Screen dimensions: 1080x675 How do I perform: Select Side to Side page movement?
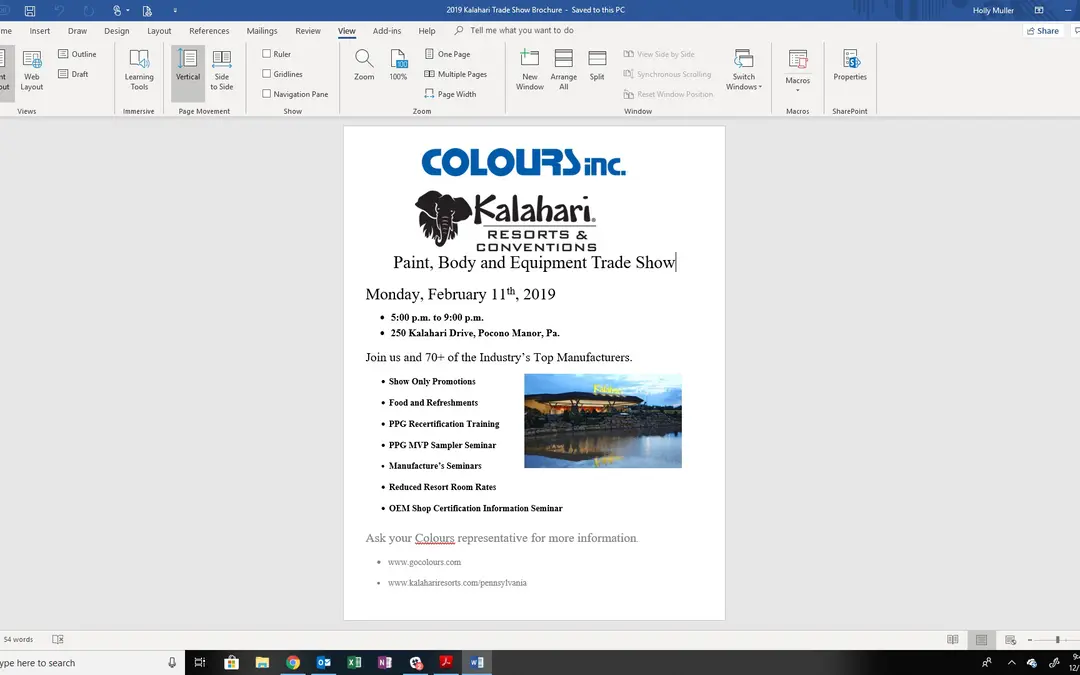(x=222, y=71)
